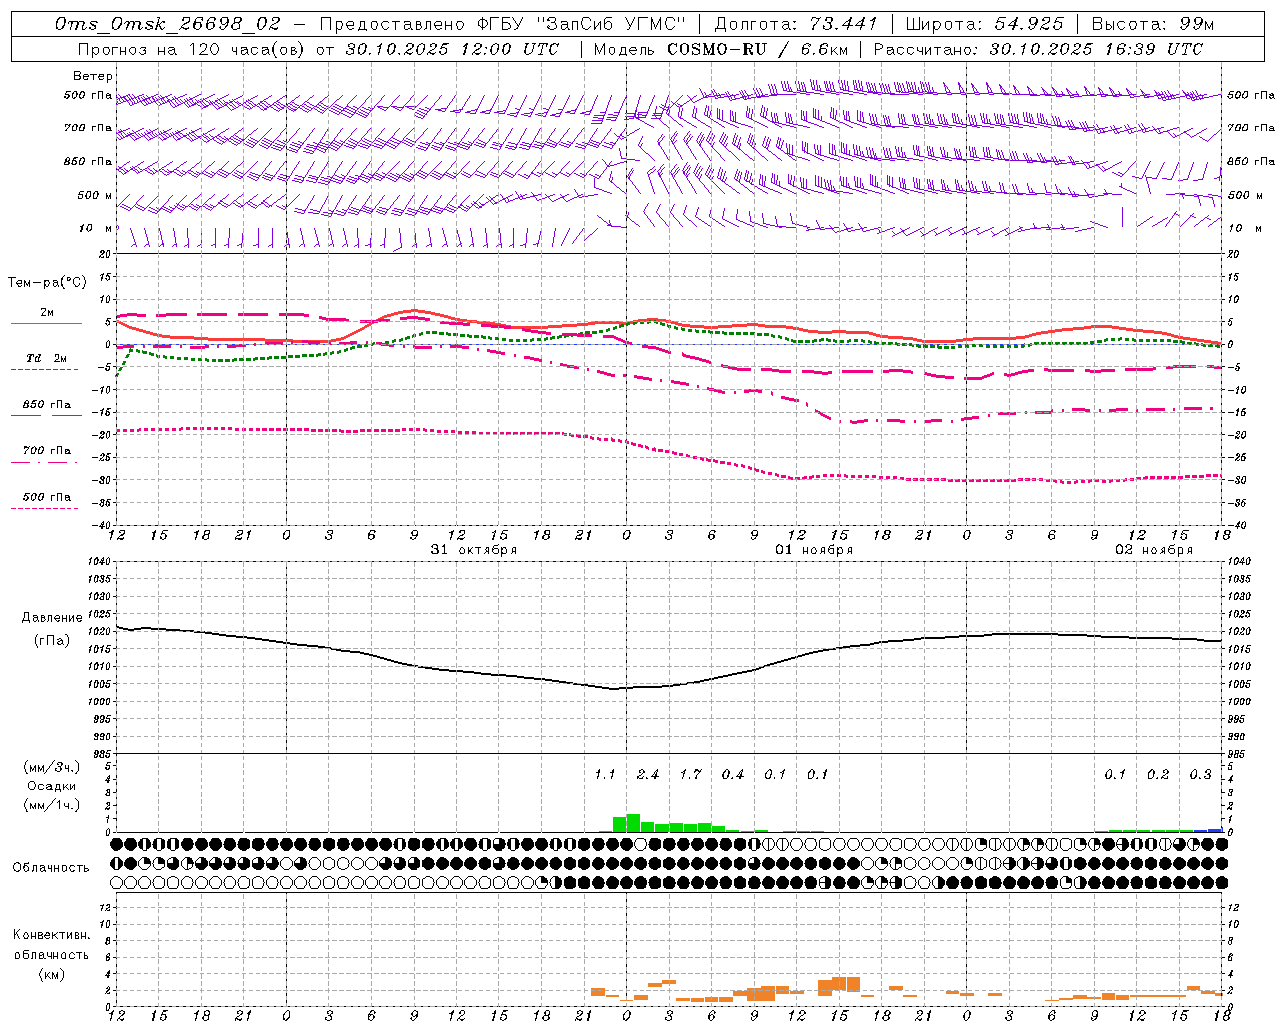Click the 1.7 precipitation value
Image resolution: width=1280 pixels, height=1024 pixels.
pyautogui.click(x=690, y=774)
